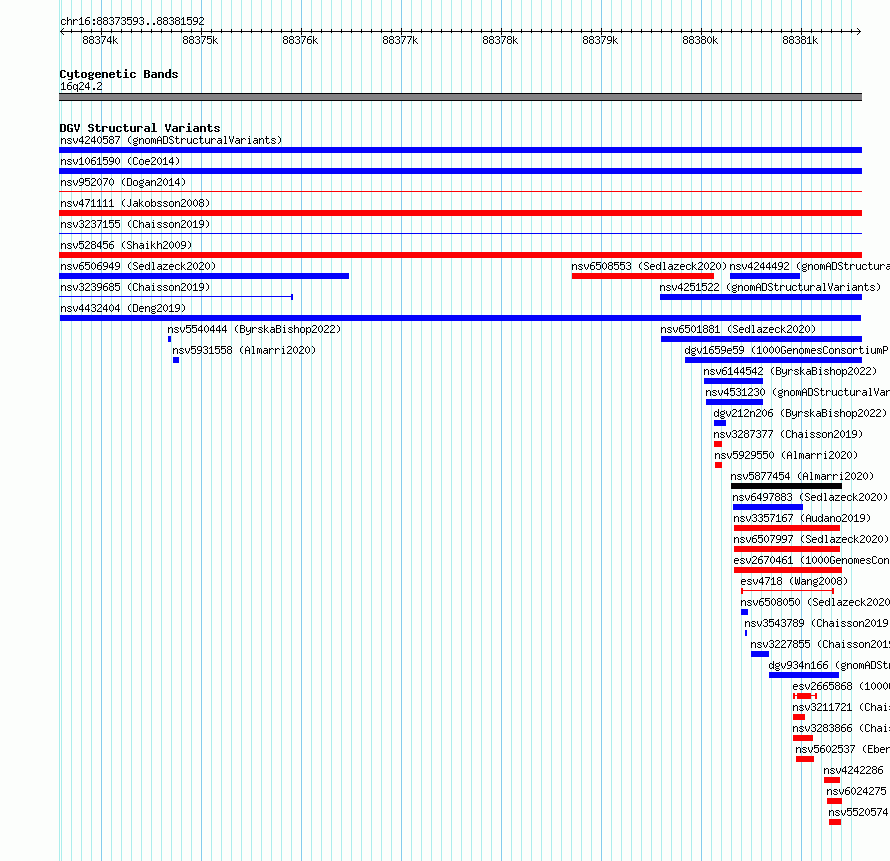
Task: Click nsv528456 (Shaikh2009) variant label
Action: [x=126, y=245]
